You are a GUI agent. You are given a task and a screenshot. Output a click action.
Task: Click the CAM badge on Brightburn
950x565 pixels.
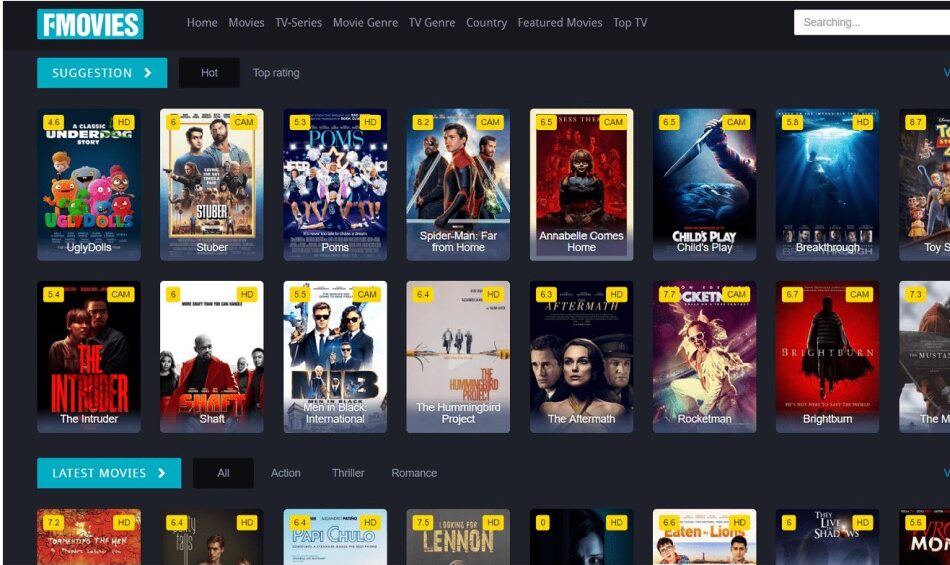pos(859,294)
